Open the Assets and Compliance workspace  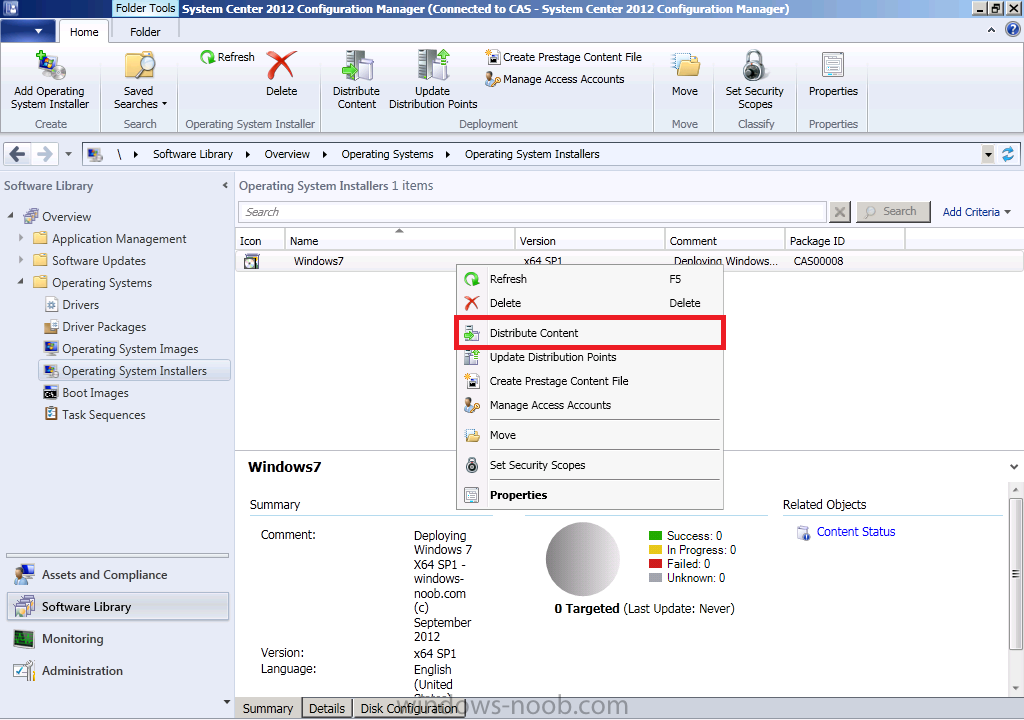pyautogui.click(x=118, y=575)
